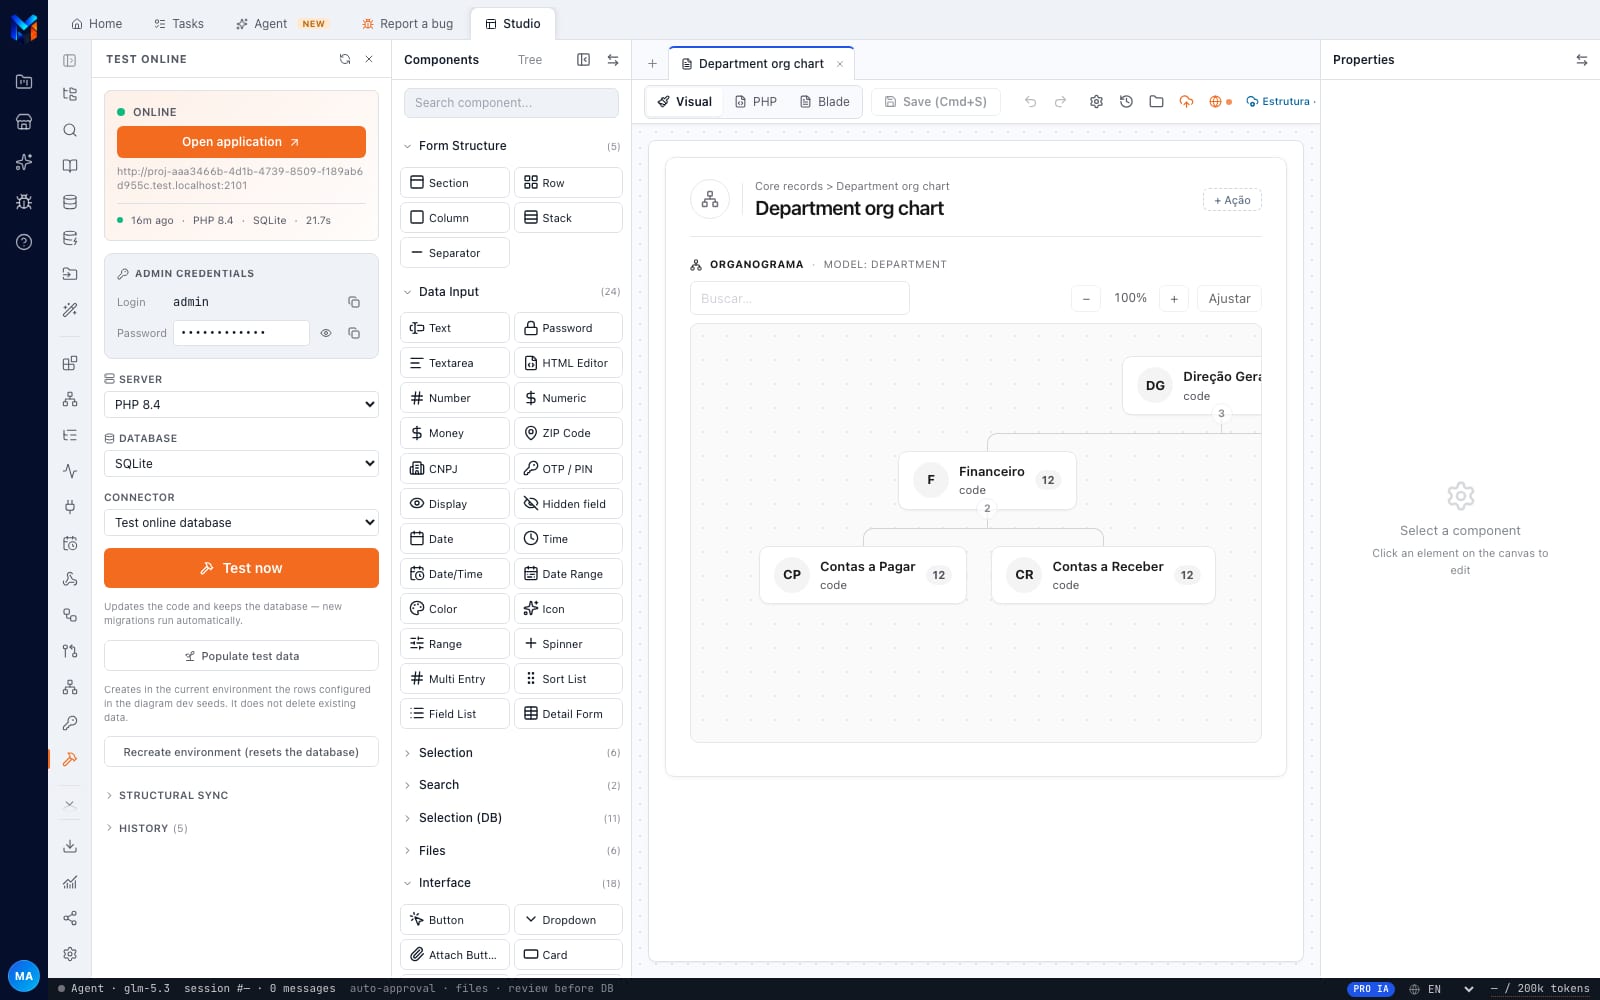The image size is (1600, 1000).
Task: Open the search icon in left sidebar
Action: pos(70,130)
